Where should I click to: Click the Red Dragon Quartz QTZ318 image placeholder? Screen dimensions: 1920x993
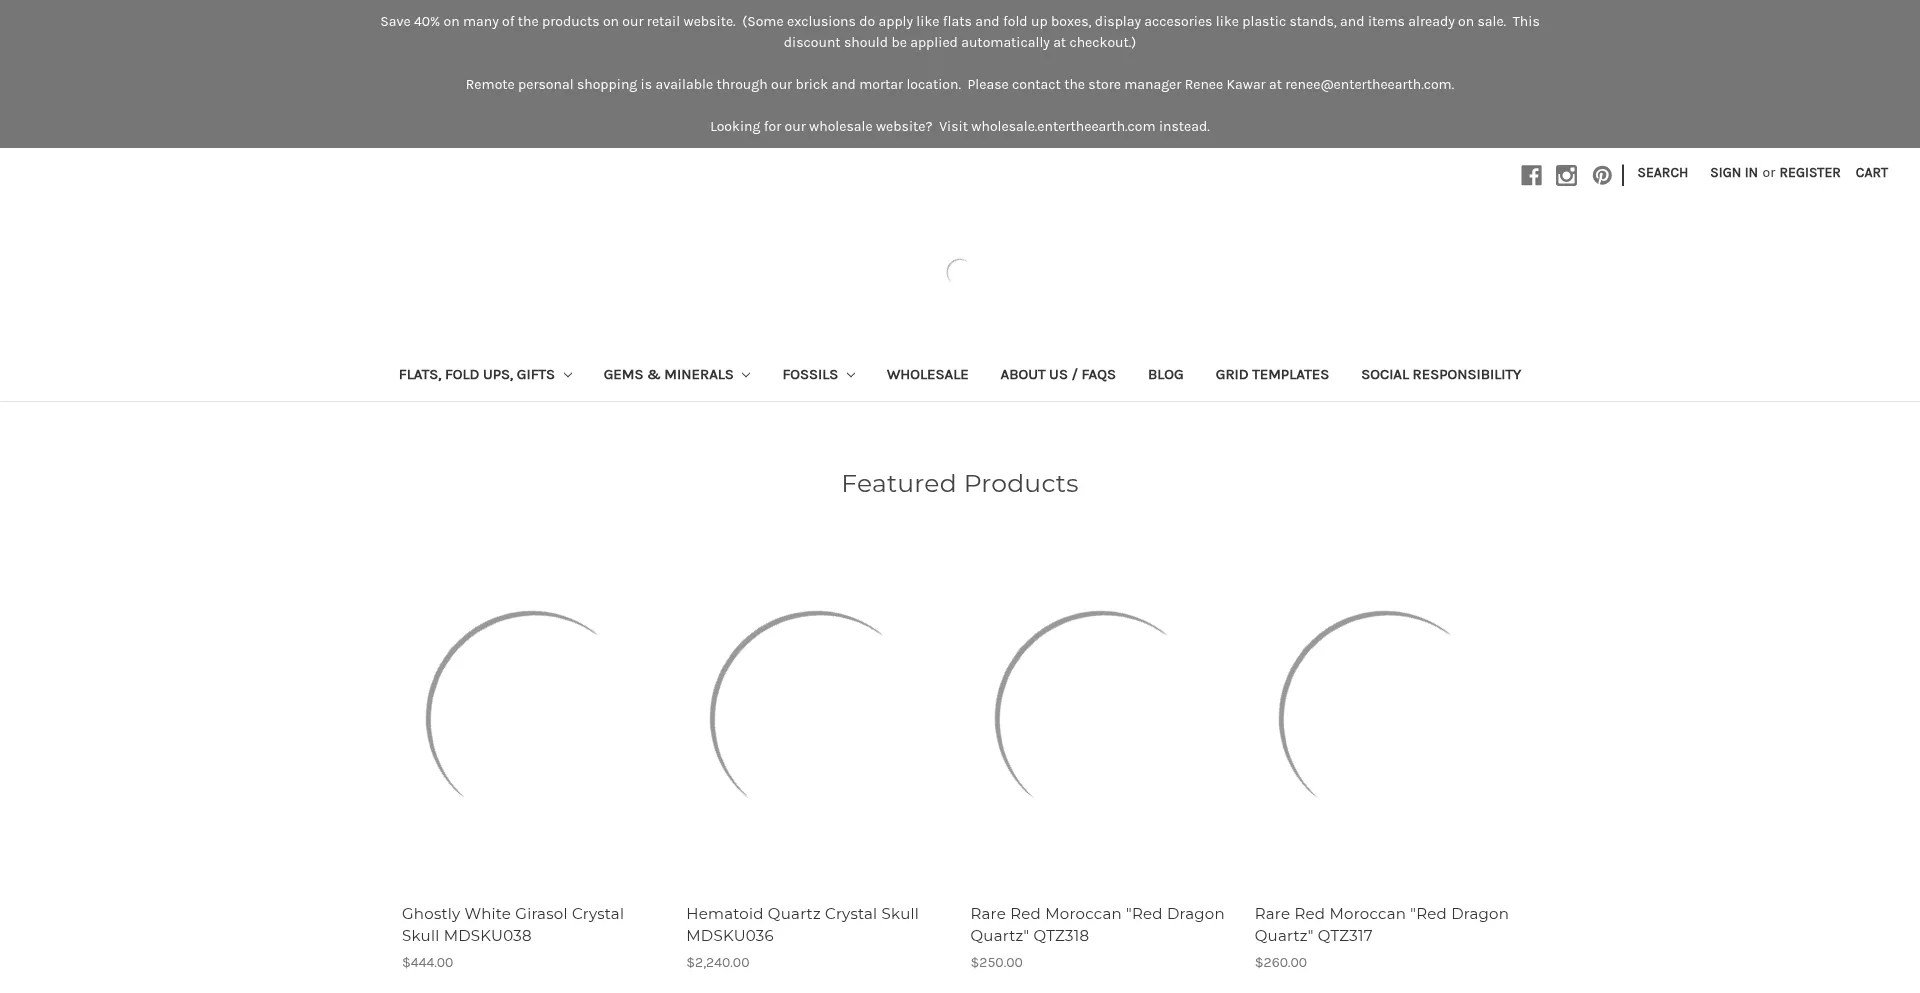click(1101, 717)
